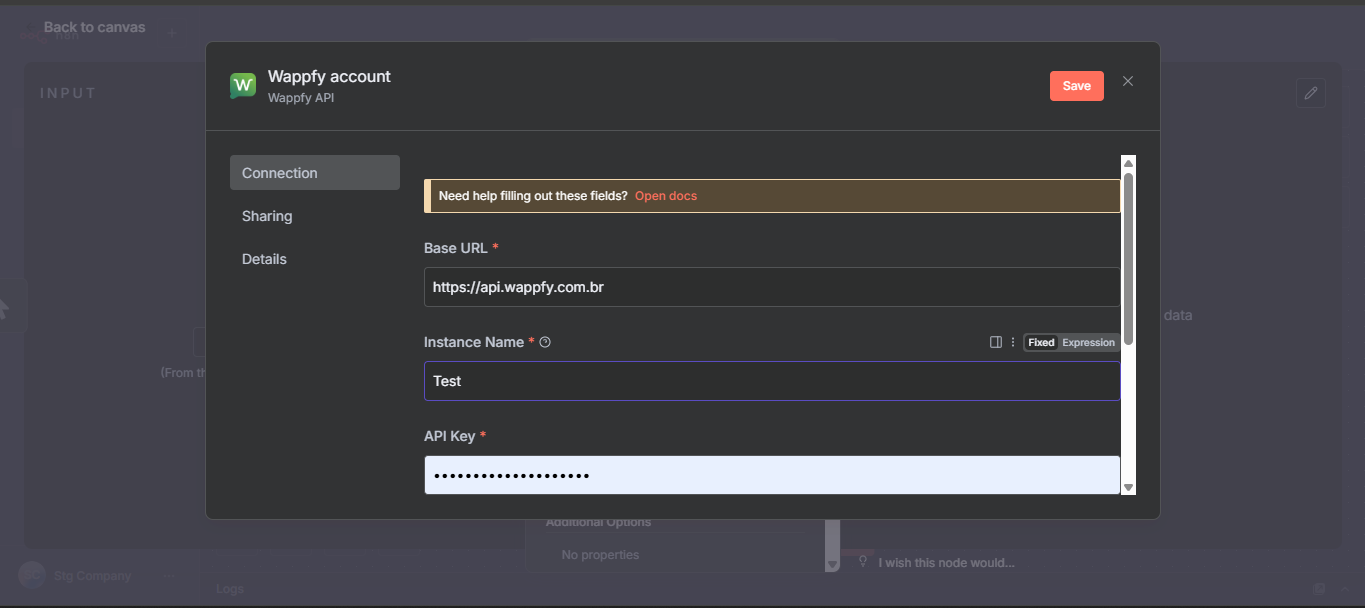Click the panel icon beside Instance Name options
This screenshot has width=1365, height=608.
[996, 342]
